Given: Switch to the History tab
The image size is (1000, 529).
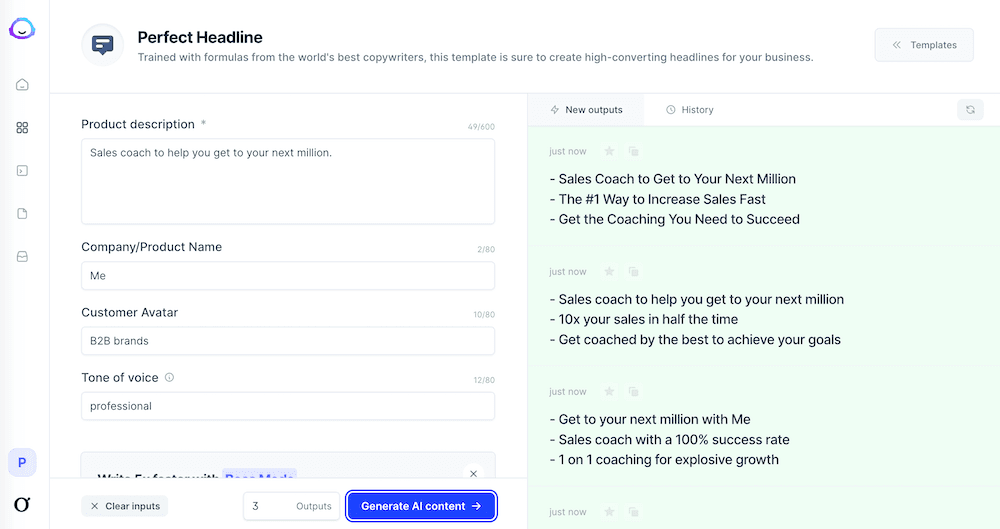Looking at the screenshot, I should (x=689, y=110).
